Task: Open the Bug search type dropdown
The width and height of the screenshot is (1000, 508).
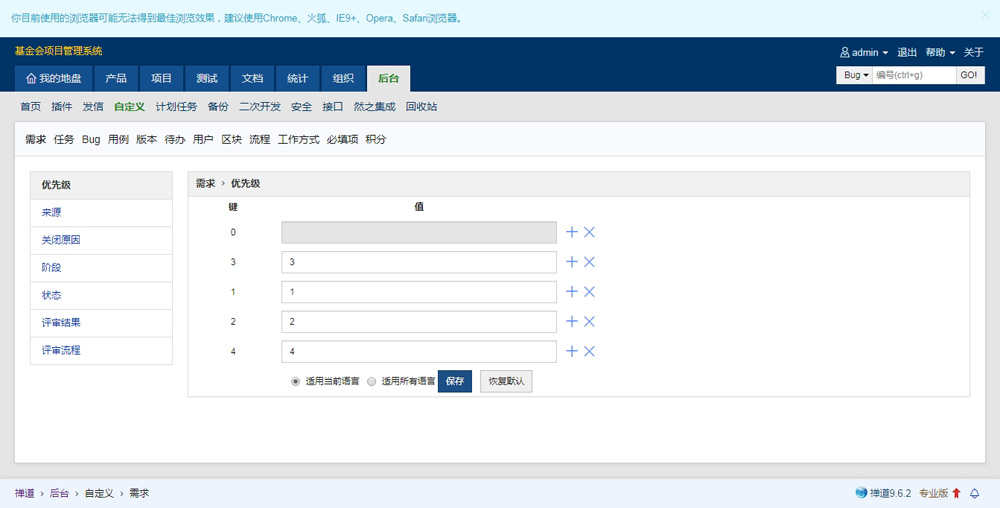Action: click(x=854, y=75)
